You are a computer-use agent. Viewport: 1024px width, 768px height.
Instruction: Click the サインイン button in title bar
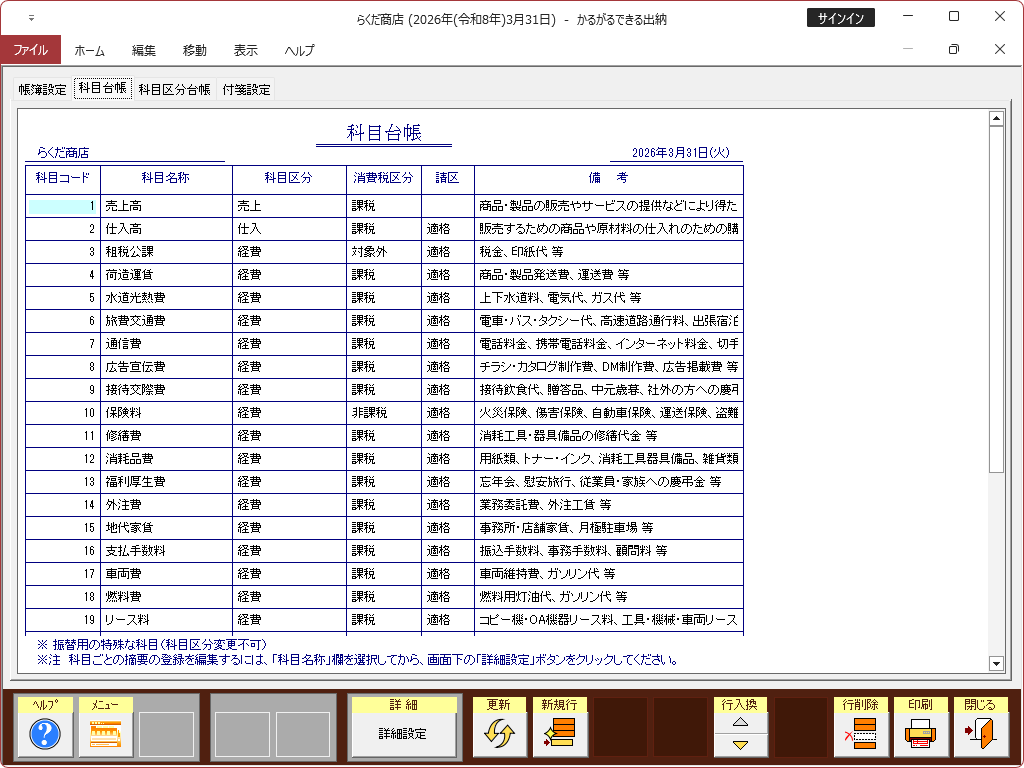(x=841, y=18)
